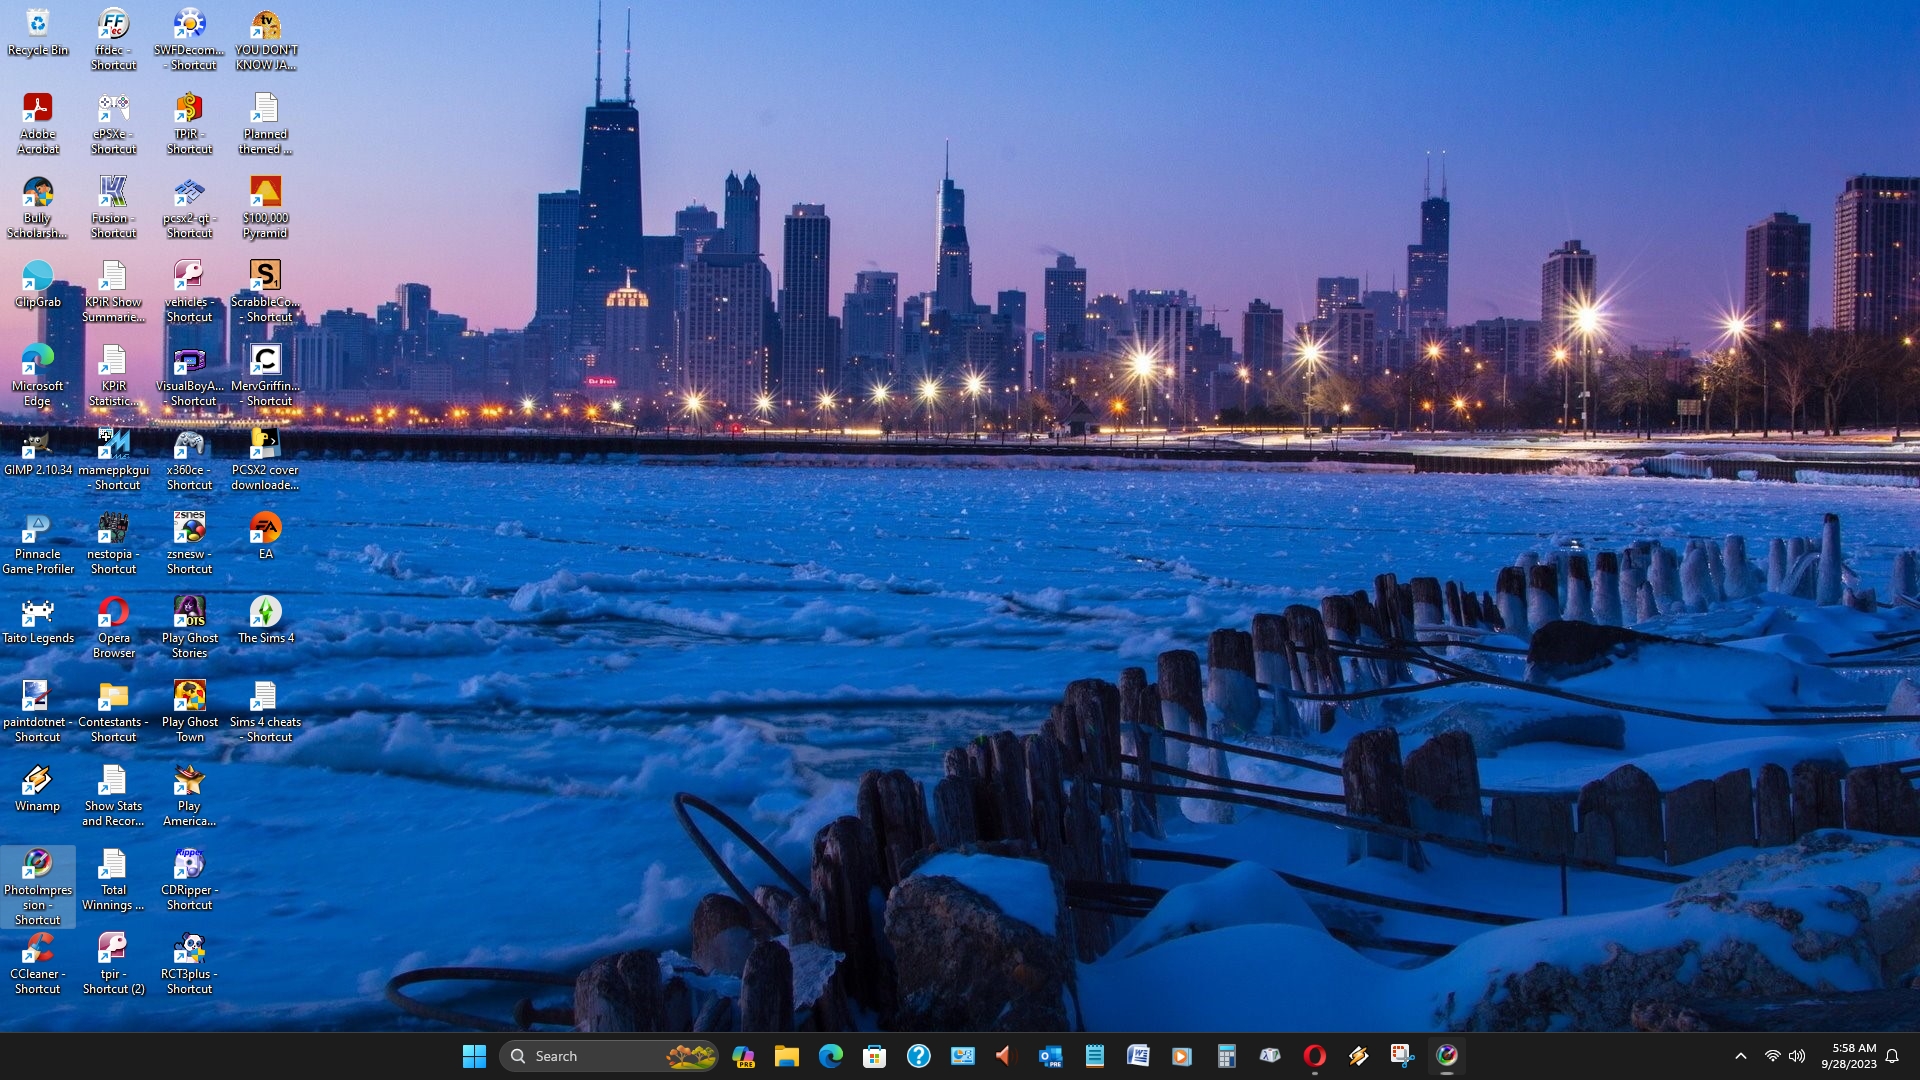Viewport: 1920px width, 1080px height.
Task: Open File Explorer from the taskbar
Action: tap(787, 1056)
